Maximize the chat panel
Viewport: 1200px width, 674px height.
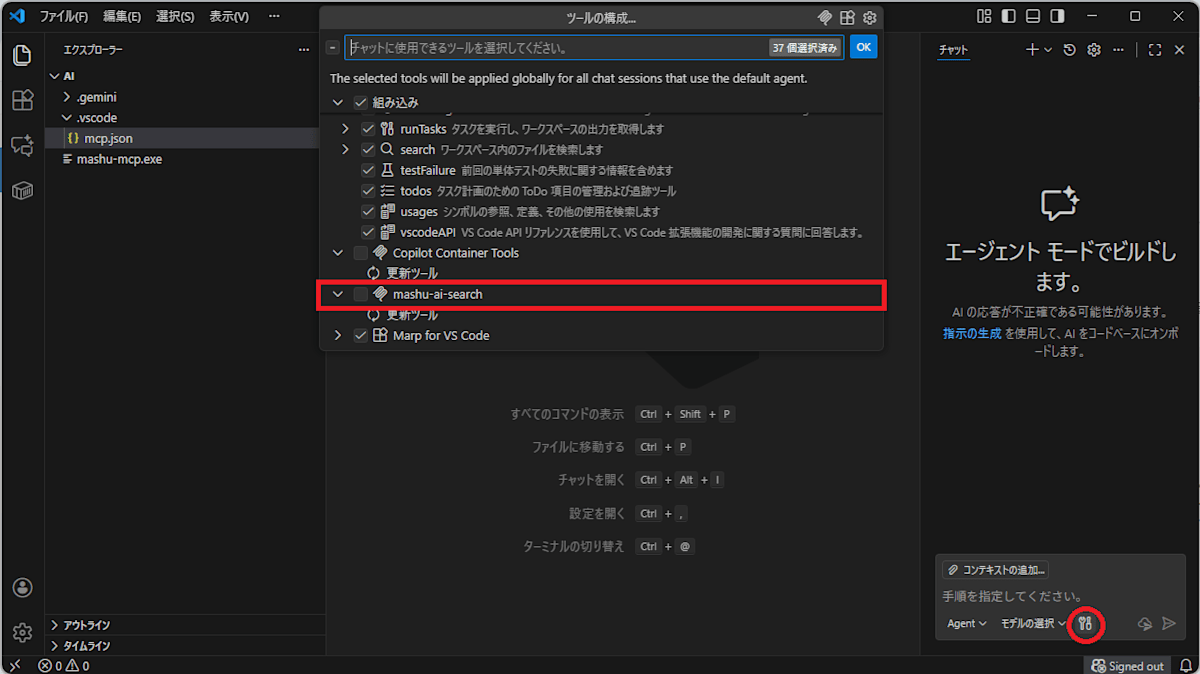click(1155, 50)
